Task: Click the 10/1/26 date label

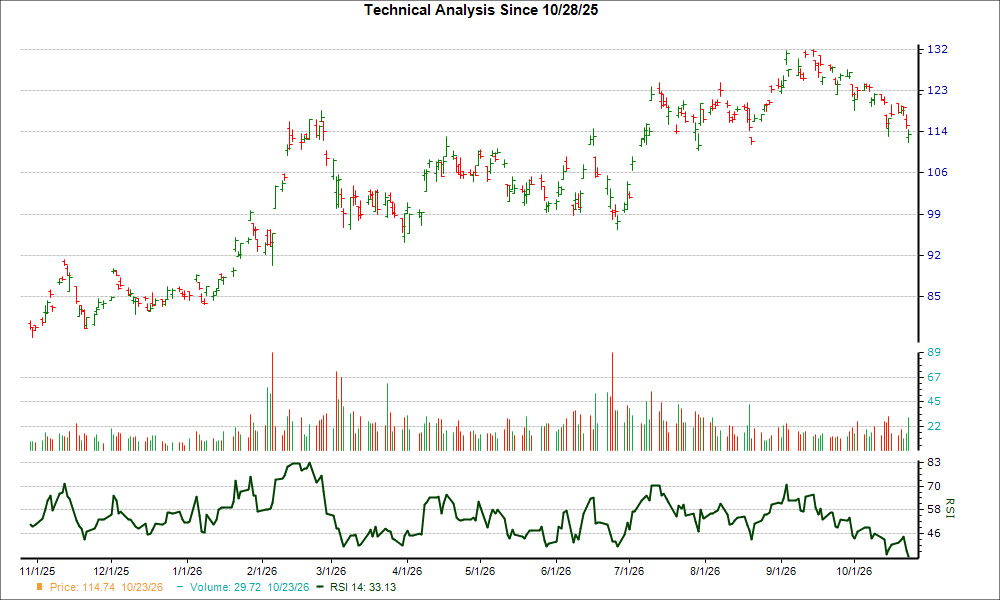Action: tap(854, 571)
